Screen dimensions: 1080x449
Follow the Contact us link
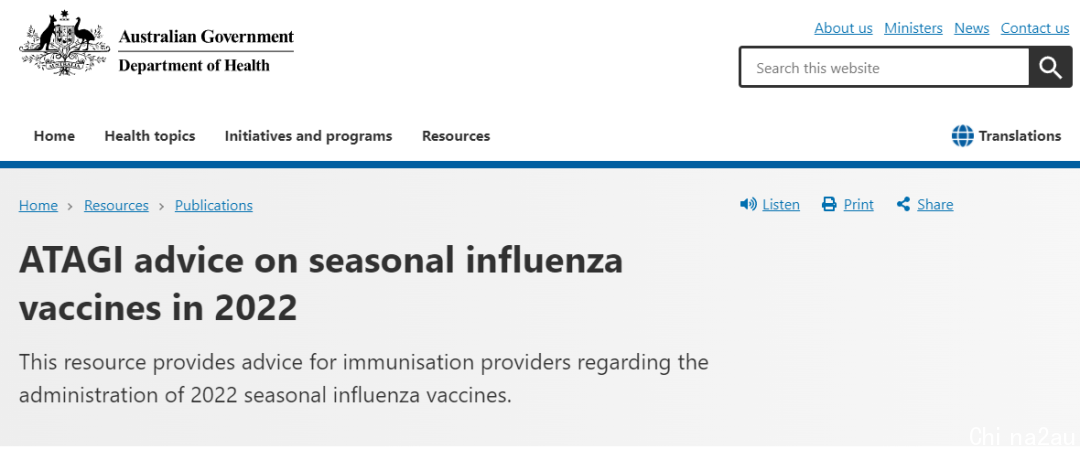(x=1035, y=28)
